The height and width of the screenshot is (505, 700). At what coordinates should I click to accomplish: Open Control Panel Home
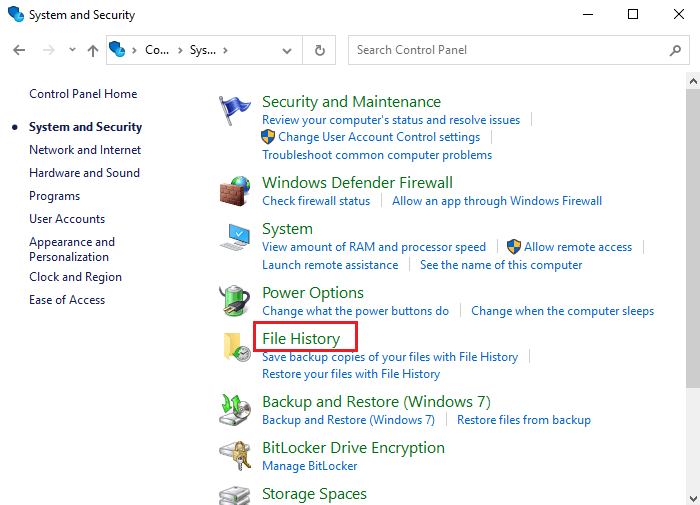tap(83, 94)
